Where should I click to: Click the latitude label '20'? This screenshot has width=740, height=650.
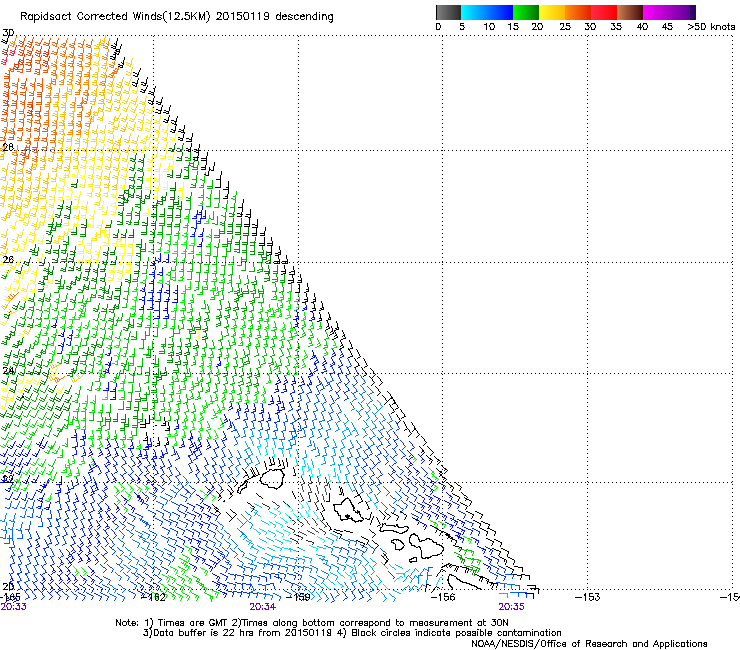(x=8, y=586)
